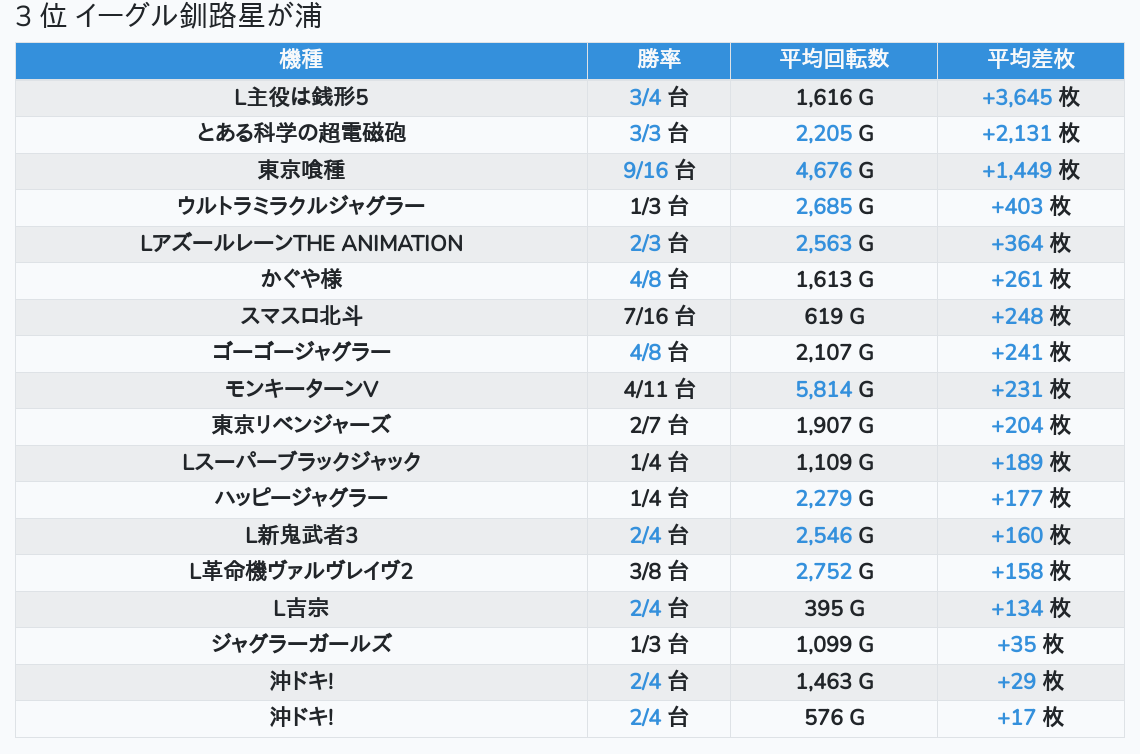Click the 9/16 win rate value

click(x=645, y=170)
